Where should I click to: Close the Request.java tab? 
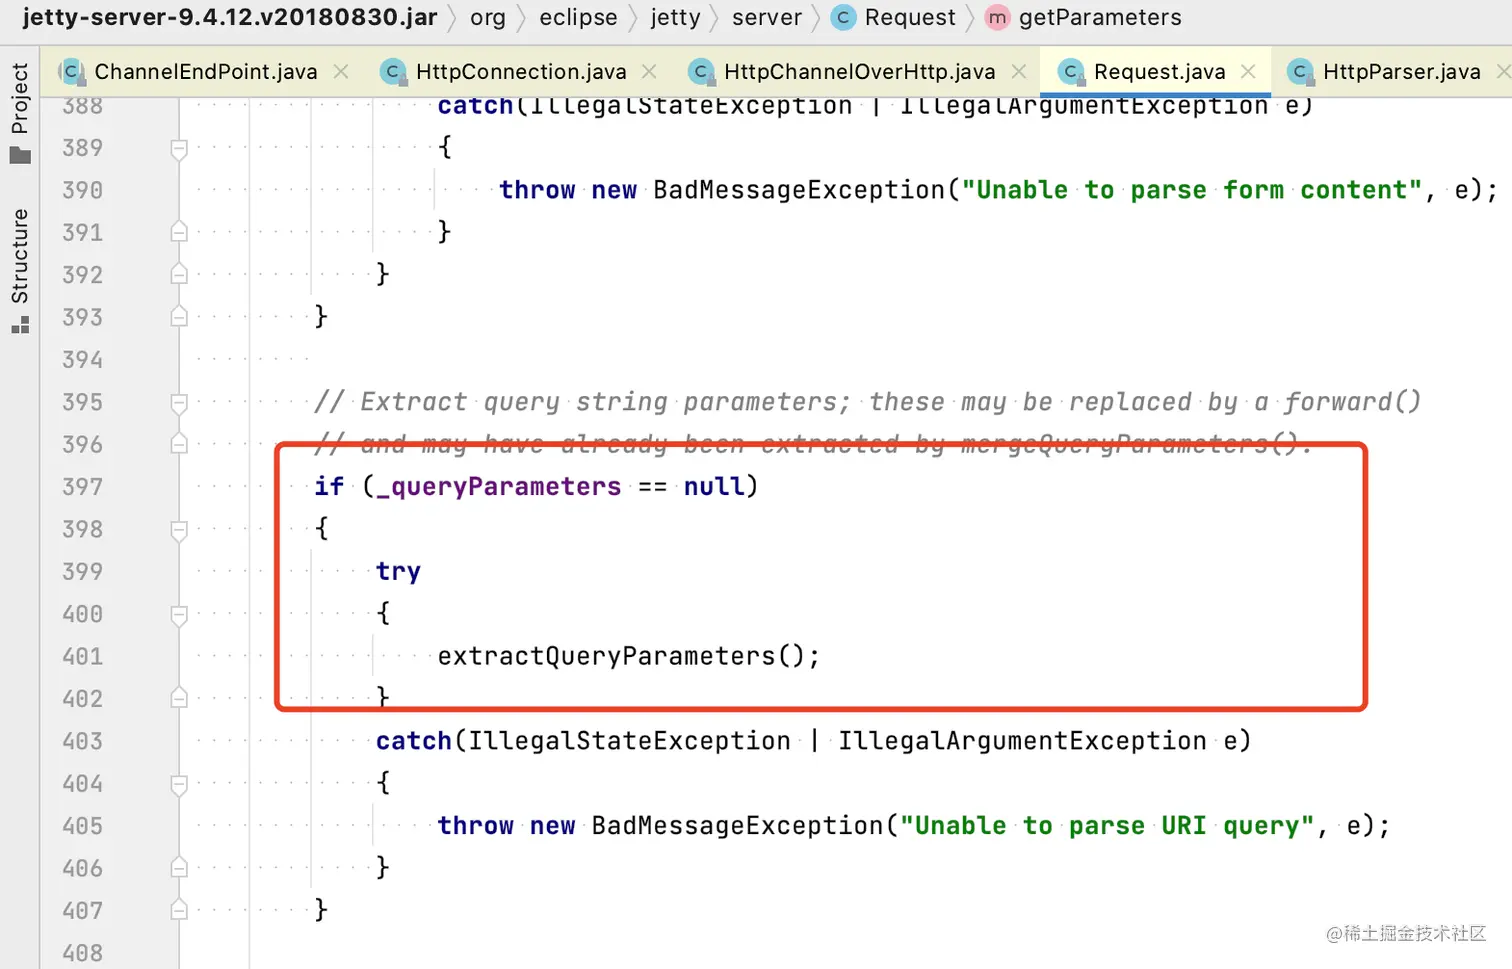click(1248, 71)
